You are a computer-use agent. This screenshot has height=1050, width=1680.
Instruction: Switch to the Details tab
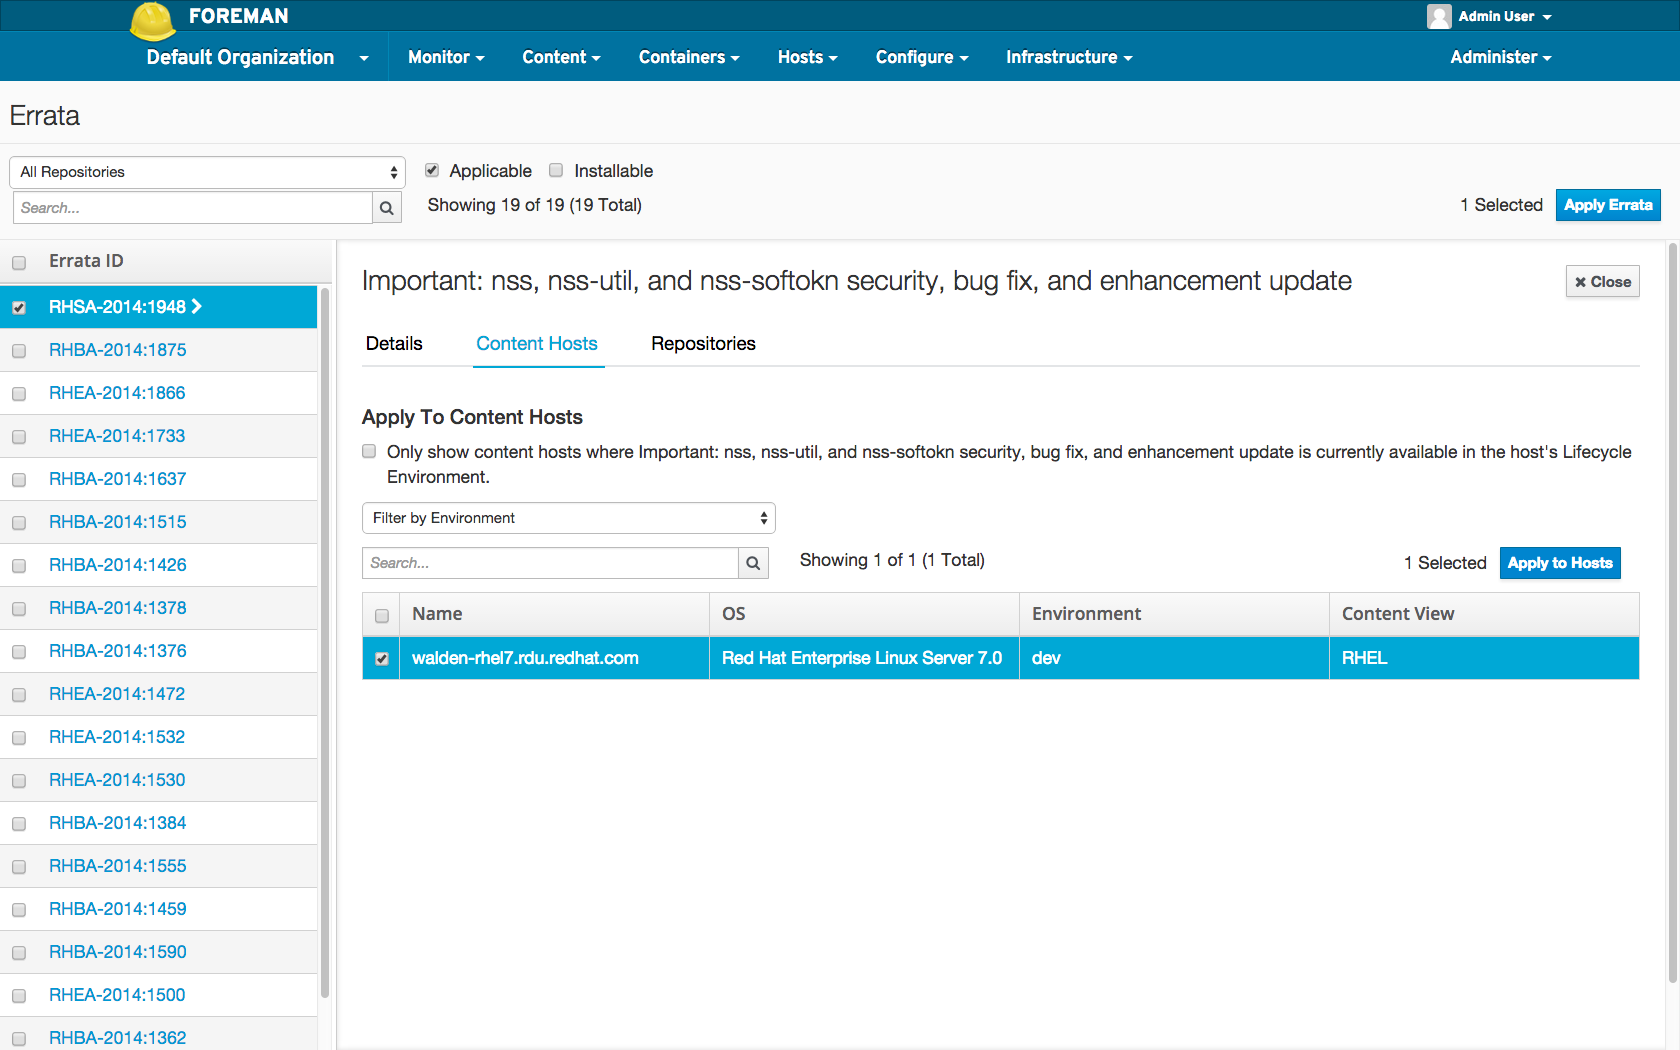click(394, 344)
